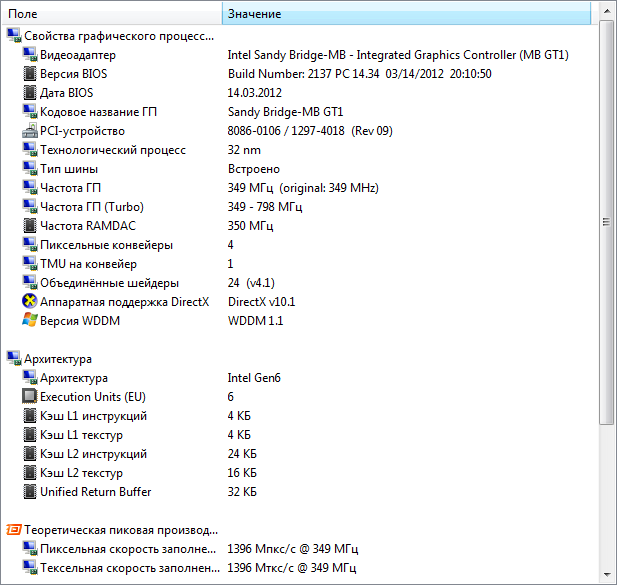This screenshot has height=585, width=617.
Task: Click the icon beside the Архитектура Intel Gen6 row
Action: tap(30, 378)
